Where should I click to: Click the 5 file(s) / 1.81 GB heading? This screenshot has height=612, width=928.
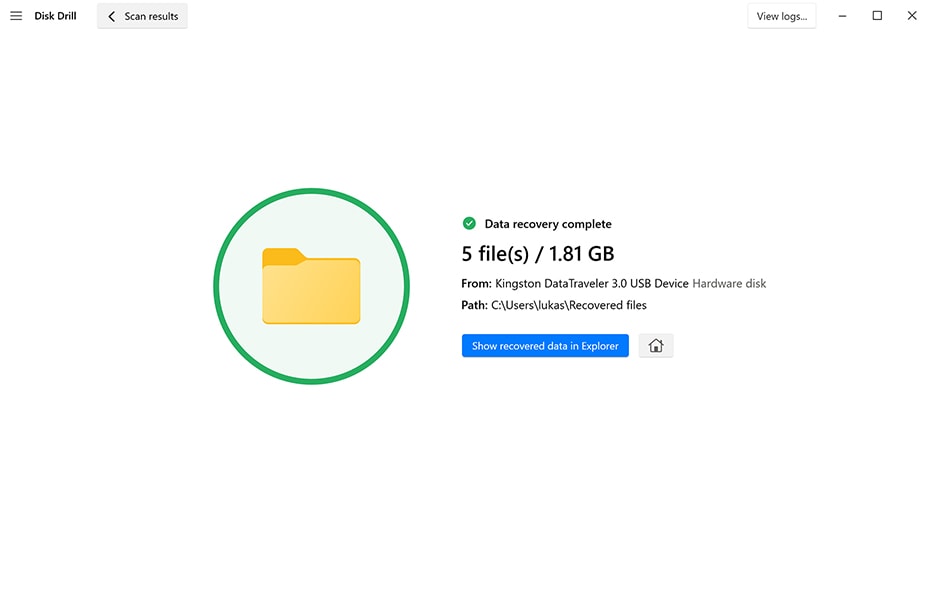(538, 254)
